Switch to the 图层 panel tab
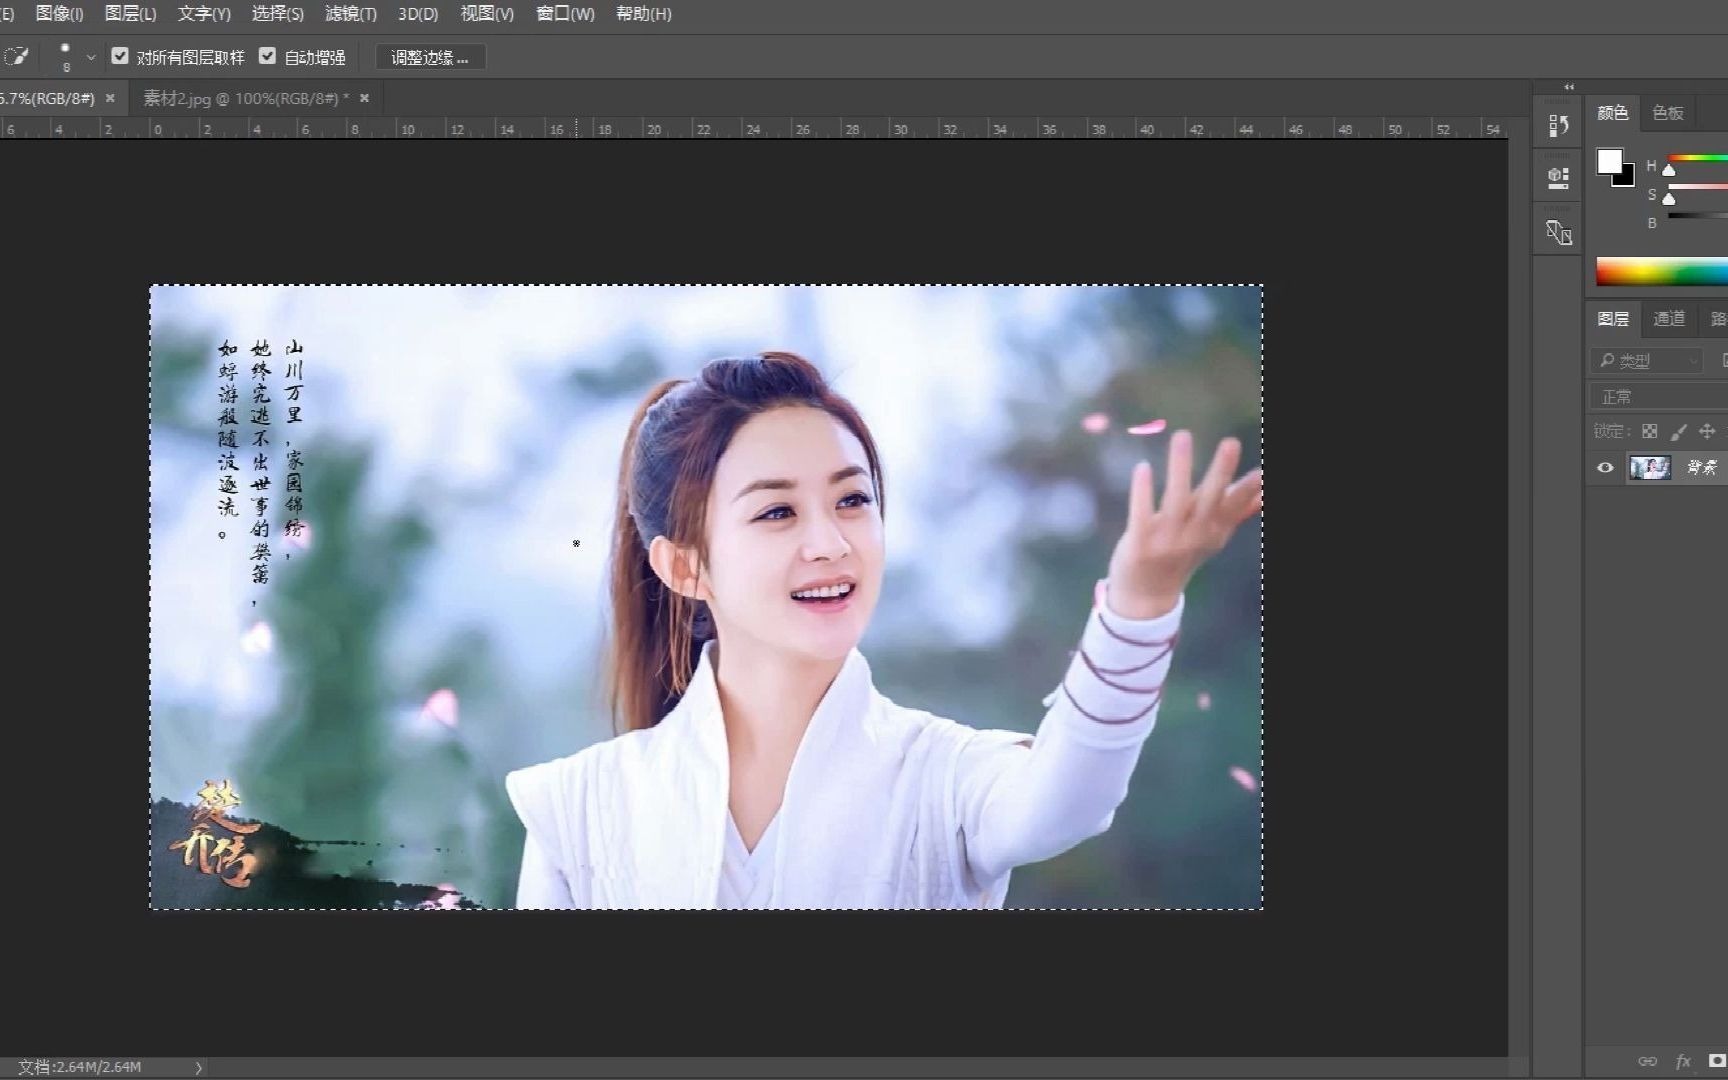This screenshot has height=1080, width=1728. (x=1613, y=319)
